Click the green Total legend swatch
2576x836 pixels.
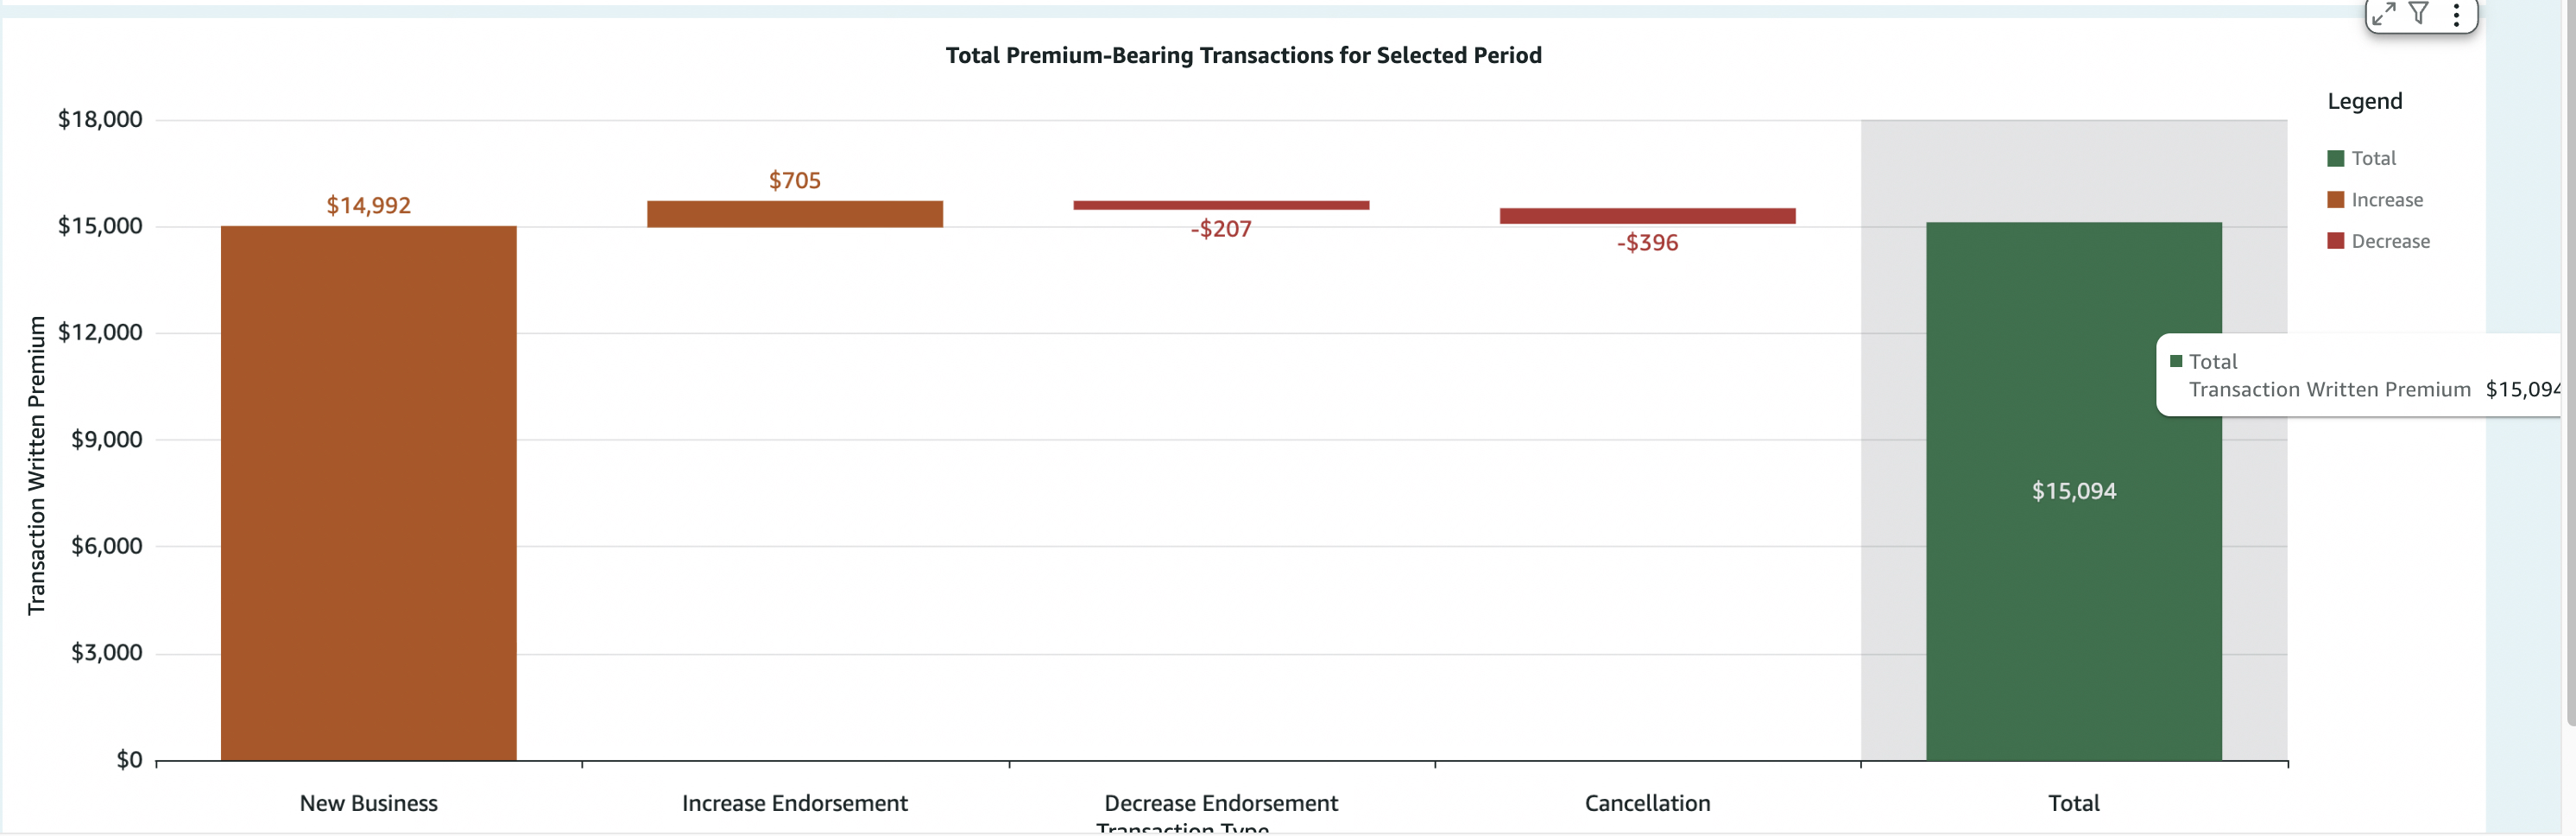point(2336,159)
